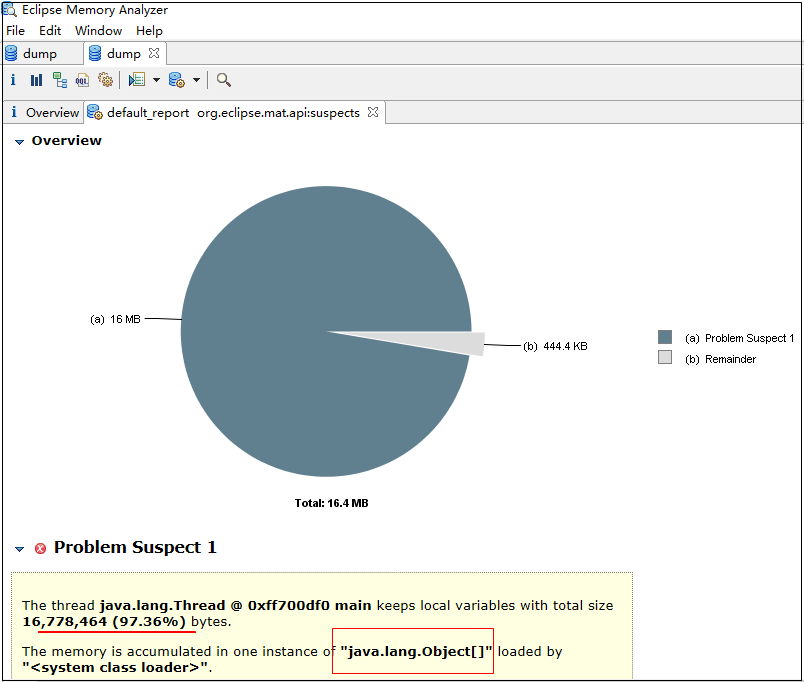
Task: Click the Problem Suspect 1 legend swatch
Action: point(665,338)
